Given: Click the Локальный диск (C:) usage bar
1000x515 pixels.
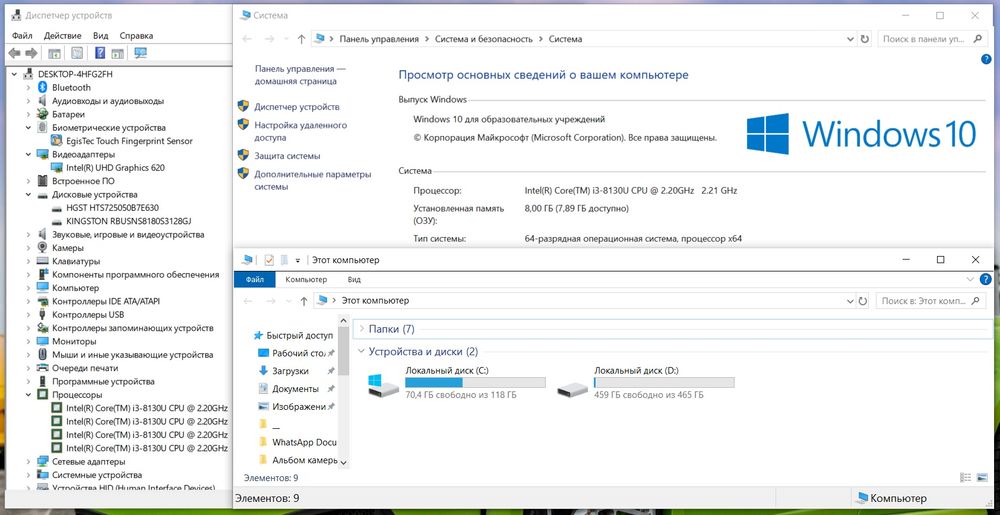Looking at the screenshot, I should pyautogui.click(x=475, y=382).
